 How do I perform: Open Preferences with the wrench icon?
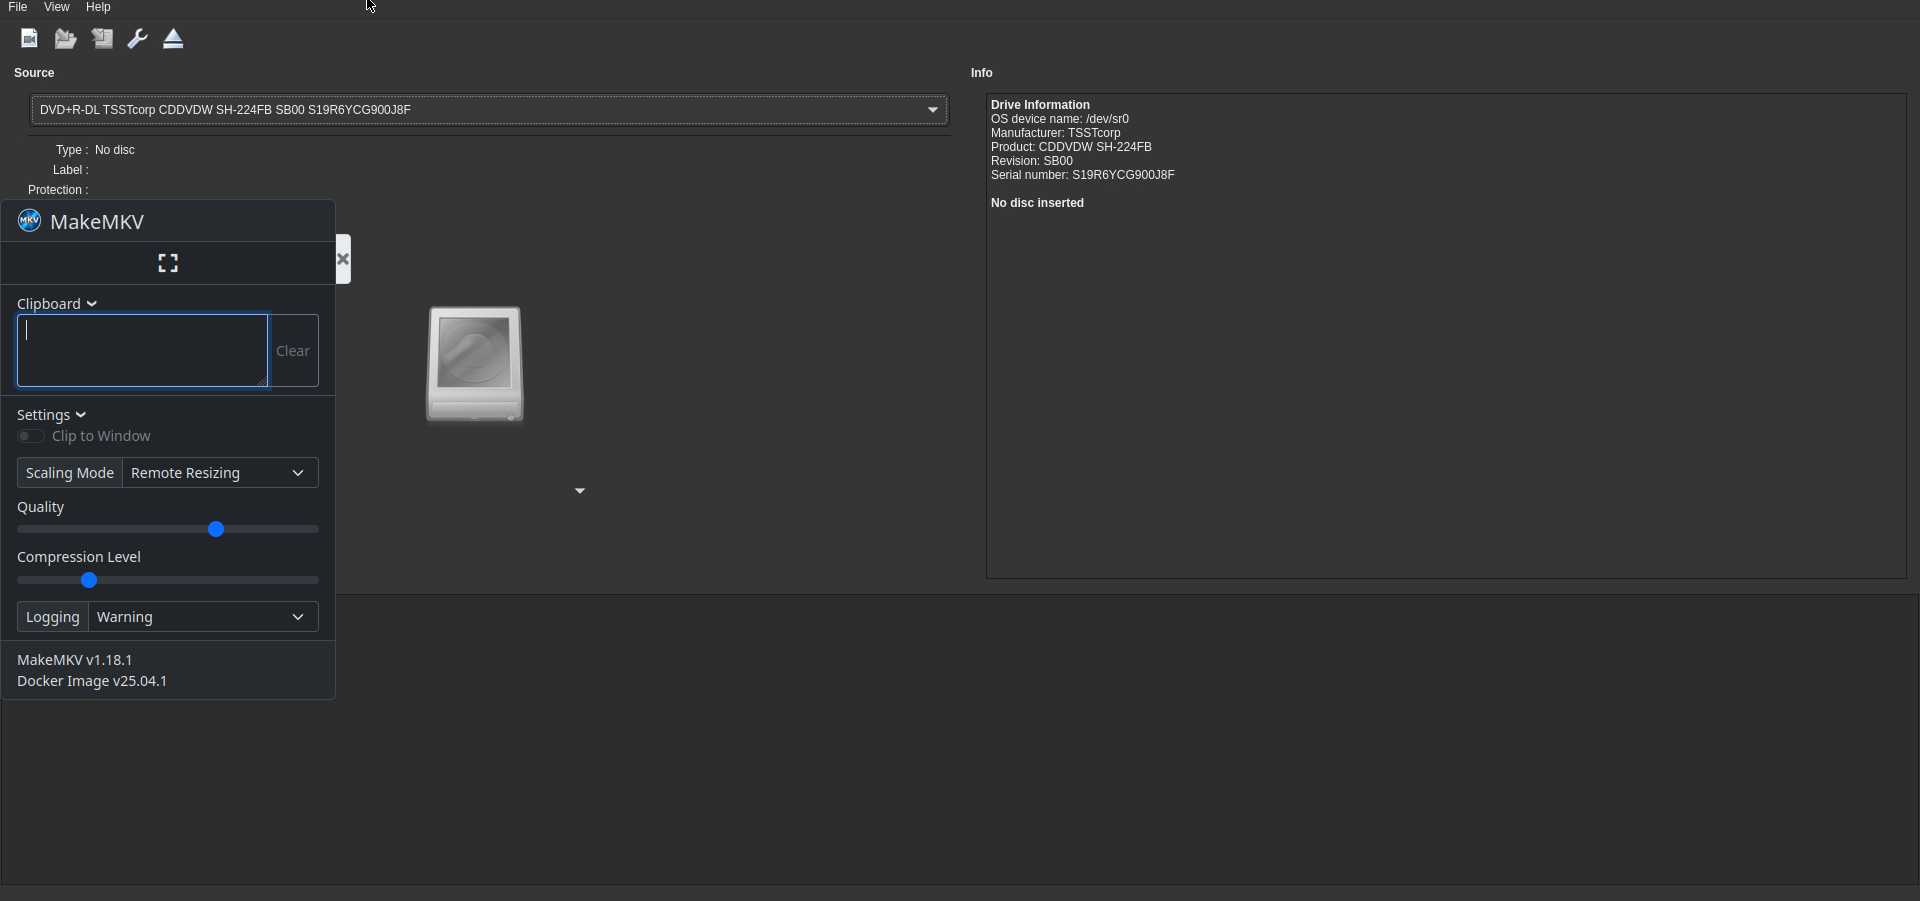coord(138,39)
